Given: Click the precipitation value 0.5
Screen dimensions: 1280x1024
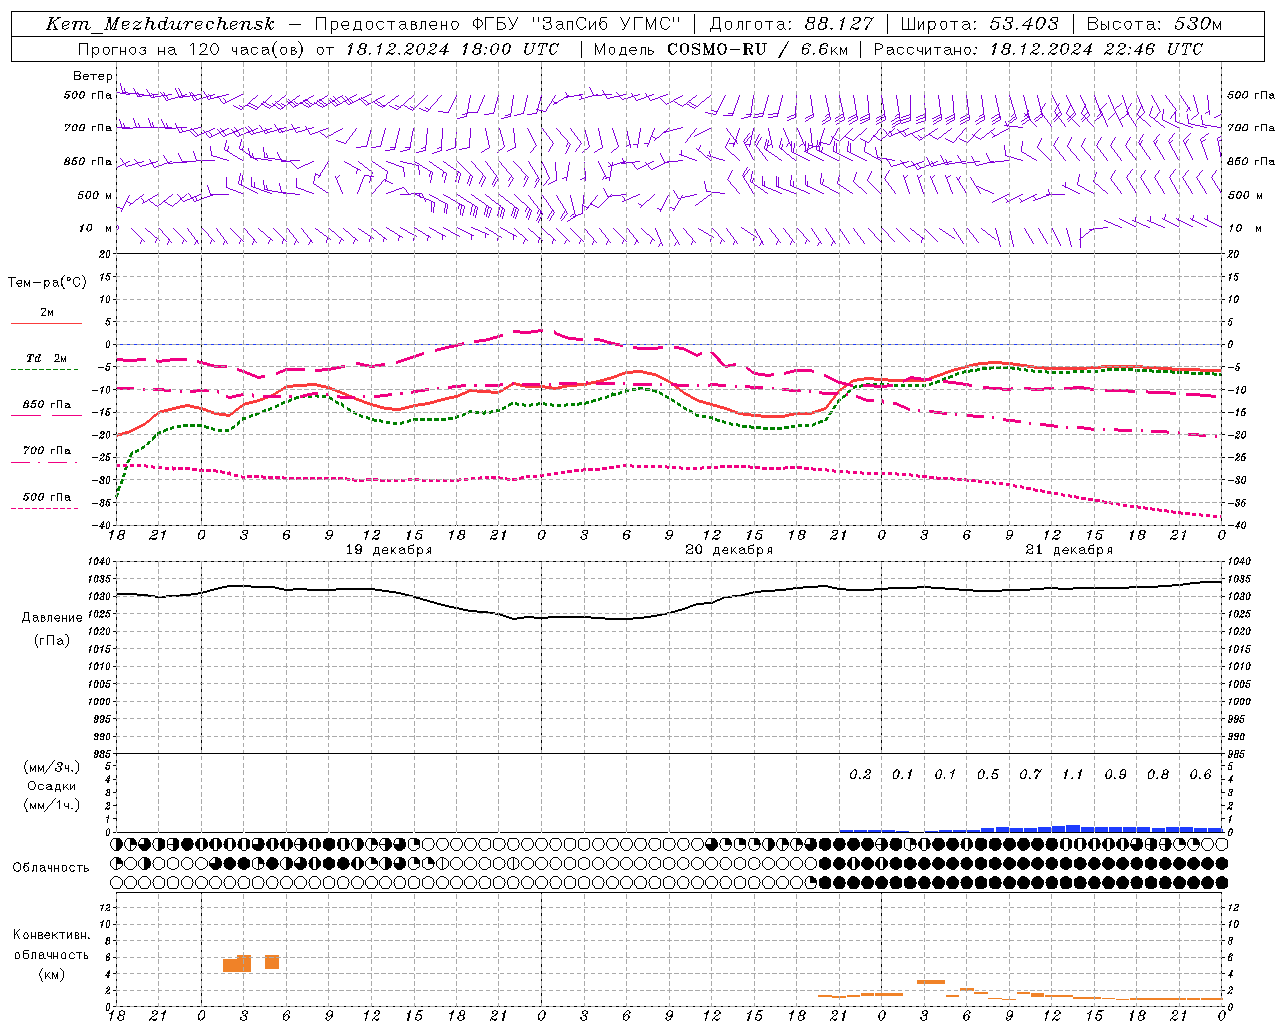Looking at the screenshot, I should coord(988,775).
